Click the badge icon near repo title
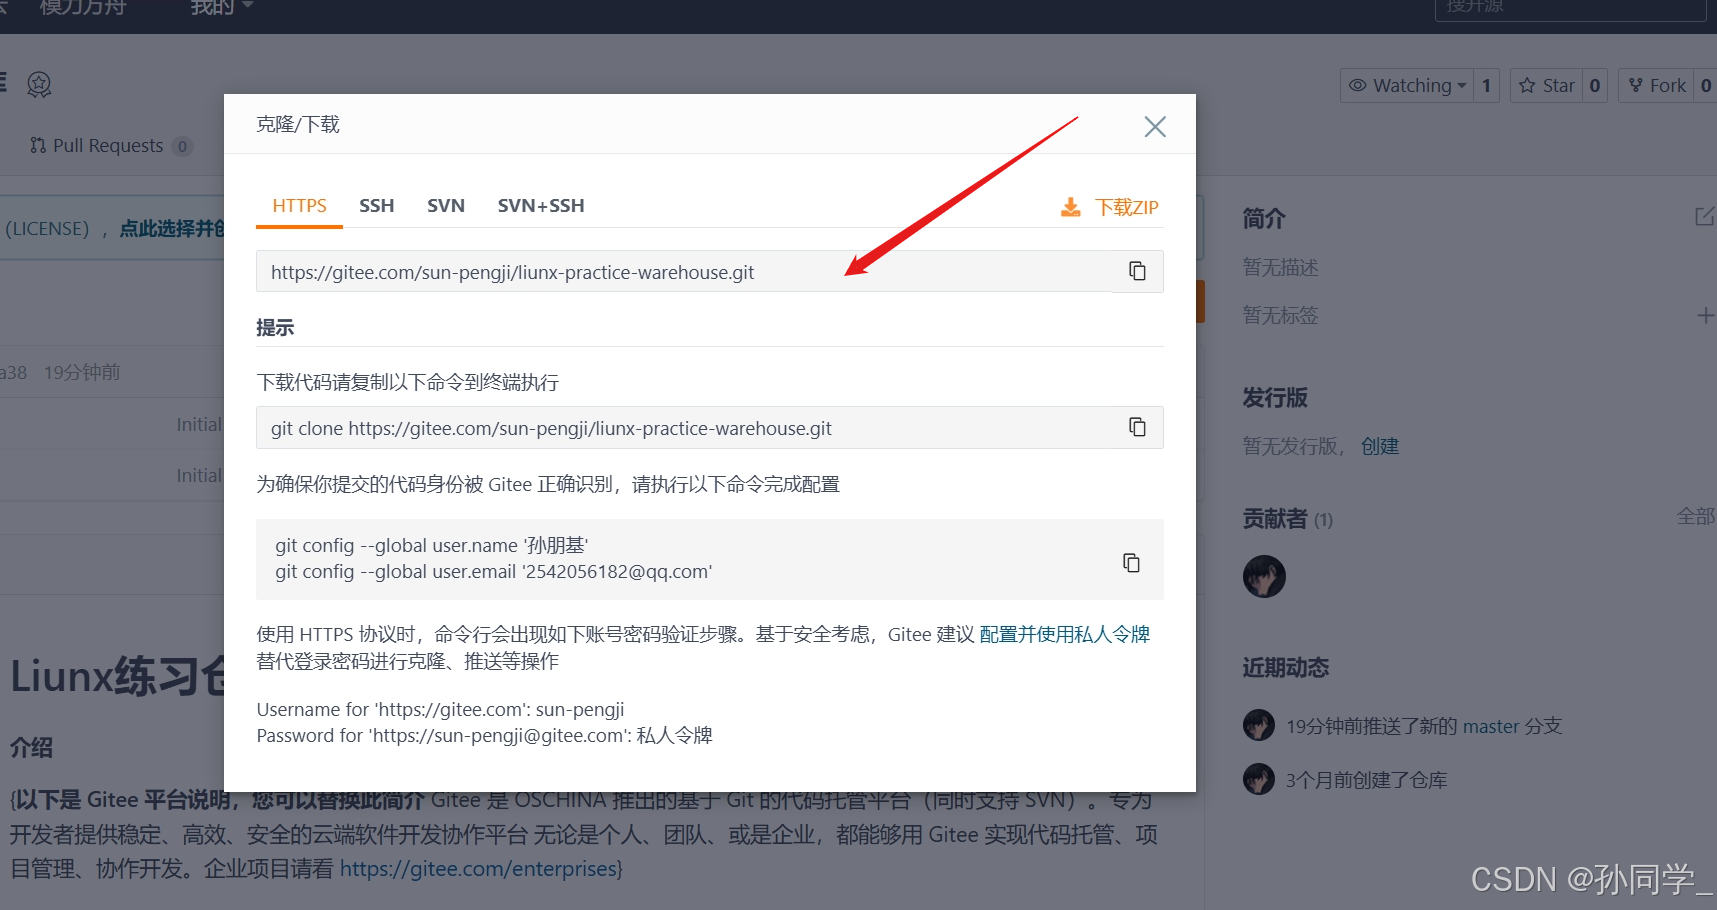1717x910 pixels. [39, 84]
